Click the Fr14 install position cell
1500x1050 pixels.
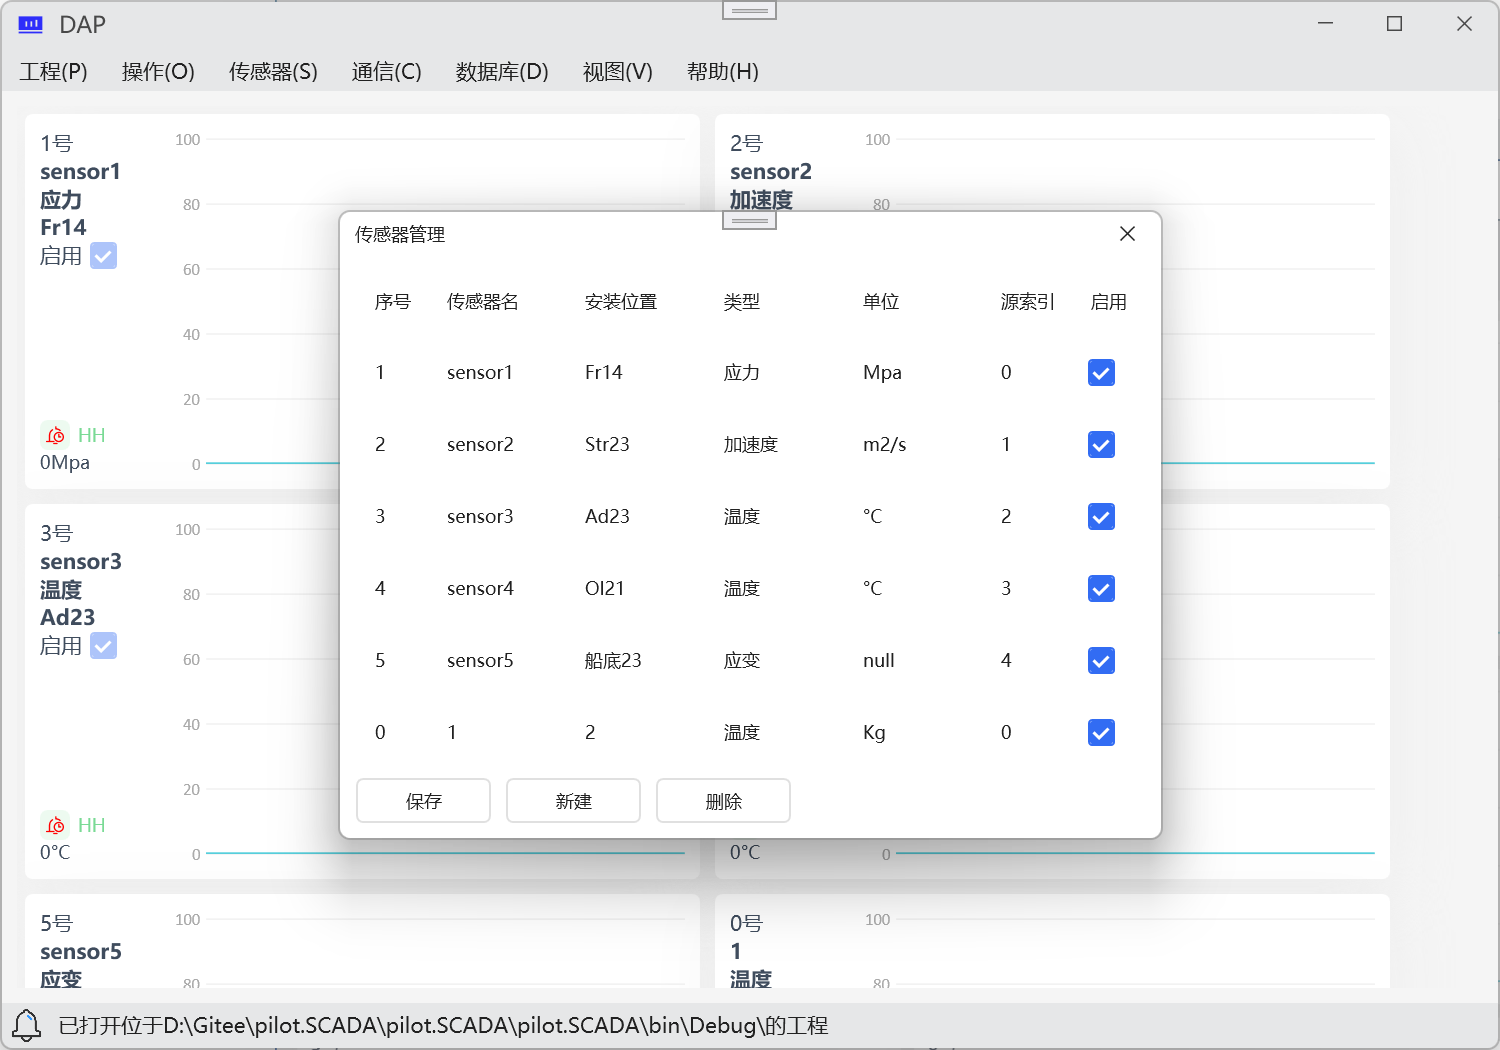(x=604, y=373)
